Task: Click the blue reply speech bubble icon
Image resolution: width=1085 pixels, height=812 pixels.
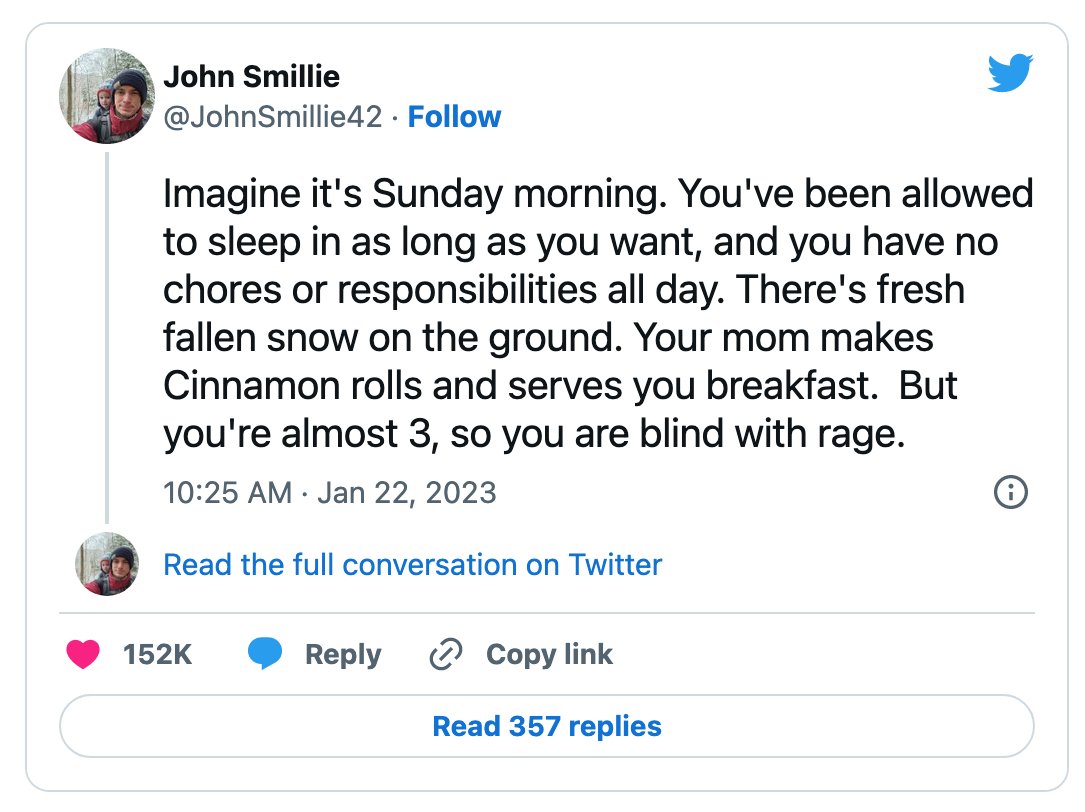Action: 265,653
